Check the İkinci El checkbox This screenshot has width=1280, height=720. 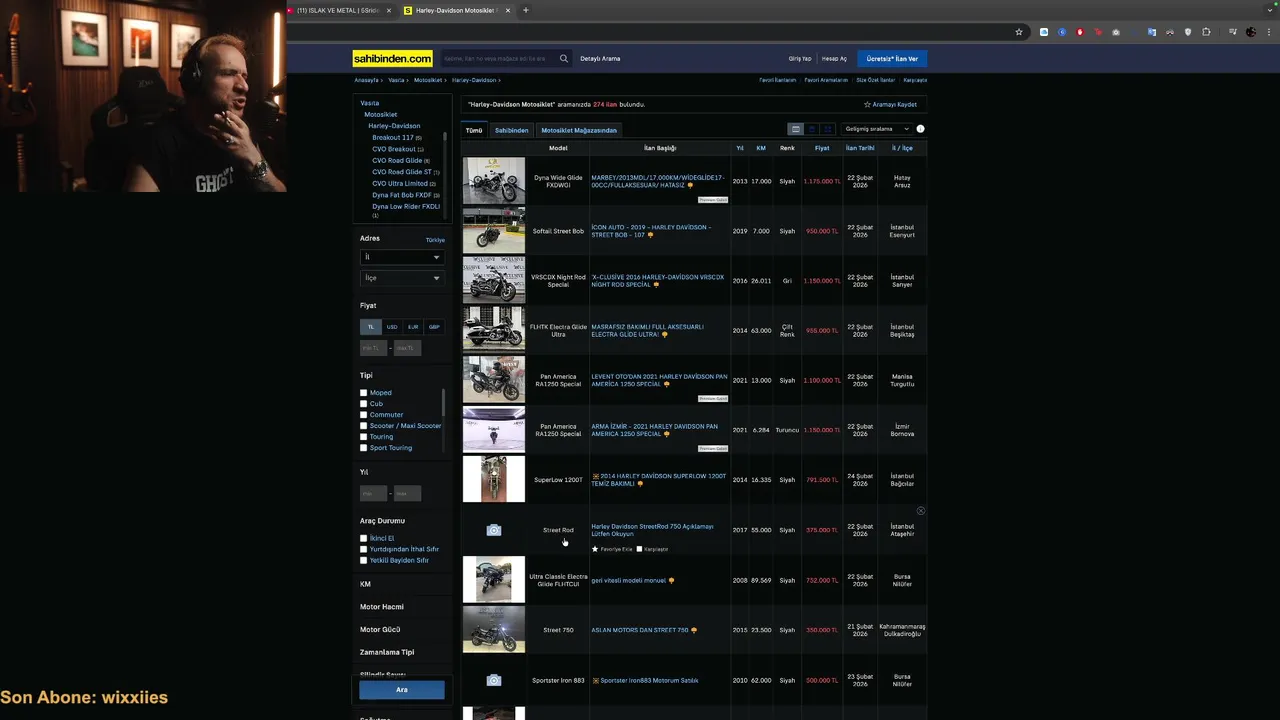[x=364, y=538]
